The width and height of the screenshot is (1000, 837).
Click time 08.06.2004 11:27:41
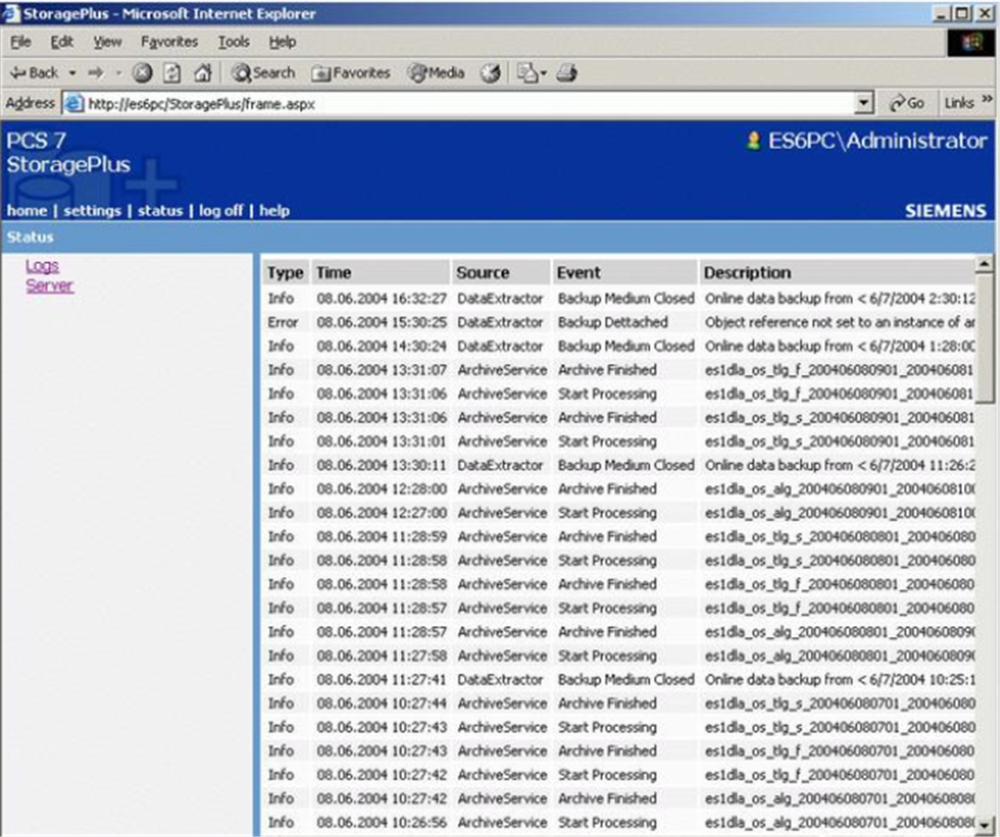click(x=381, y=679)
